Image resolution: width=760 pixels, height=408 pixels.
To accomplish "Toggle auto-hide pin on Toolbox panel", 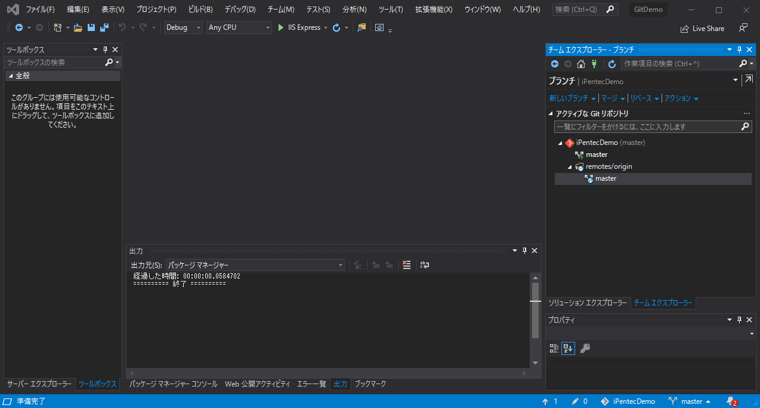I will pos(105,49).
